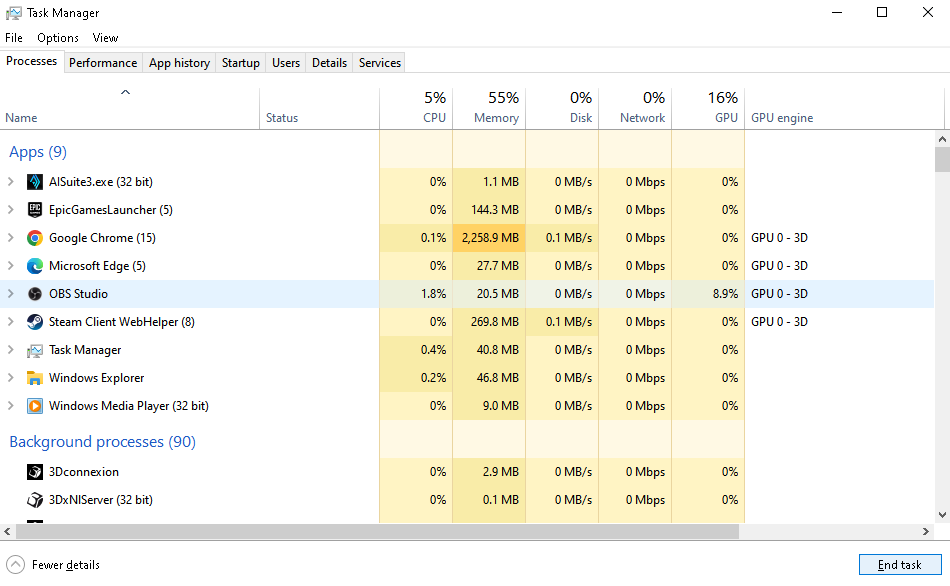
Task: Expand the AISuite3.exe process group
Action: (x=10, y=182)
